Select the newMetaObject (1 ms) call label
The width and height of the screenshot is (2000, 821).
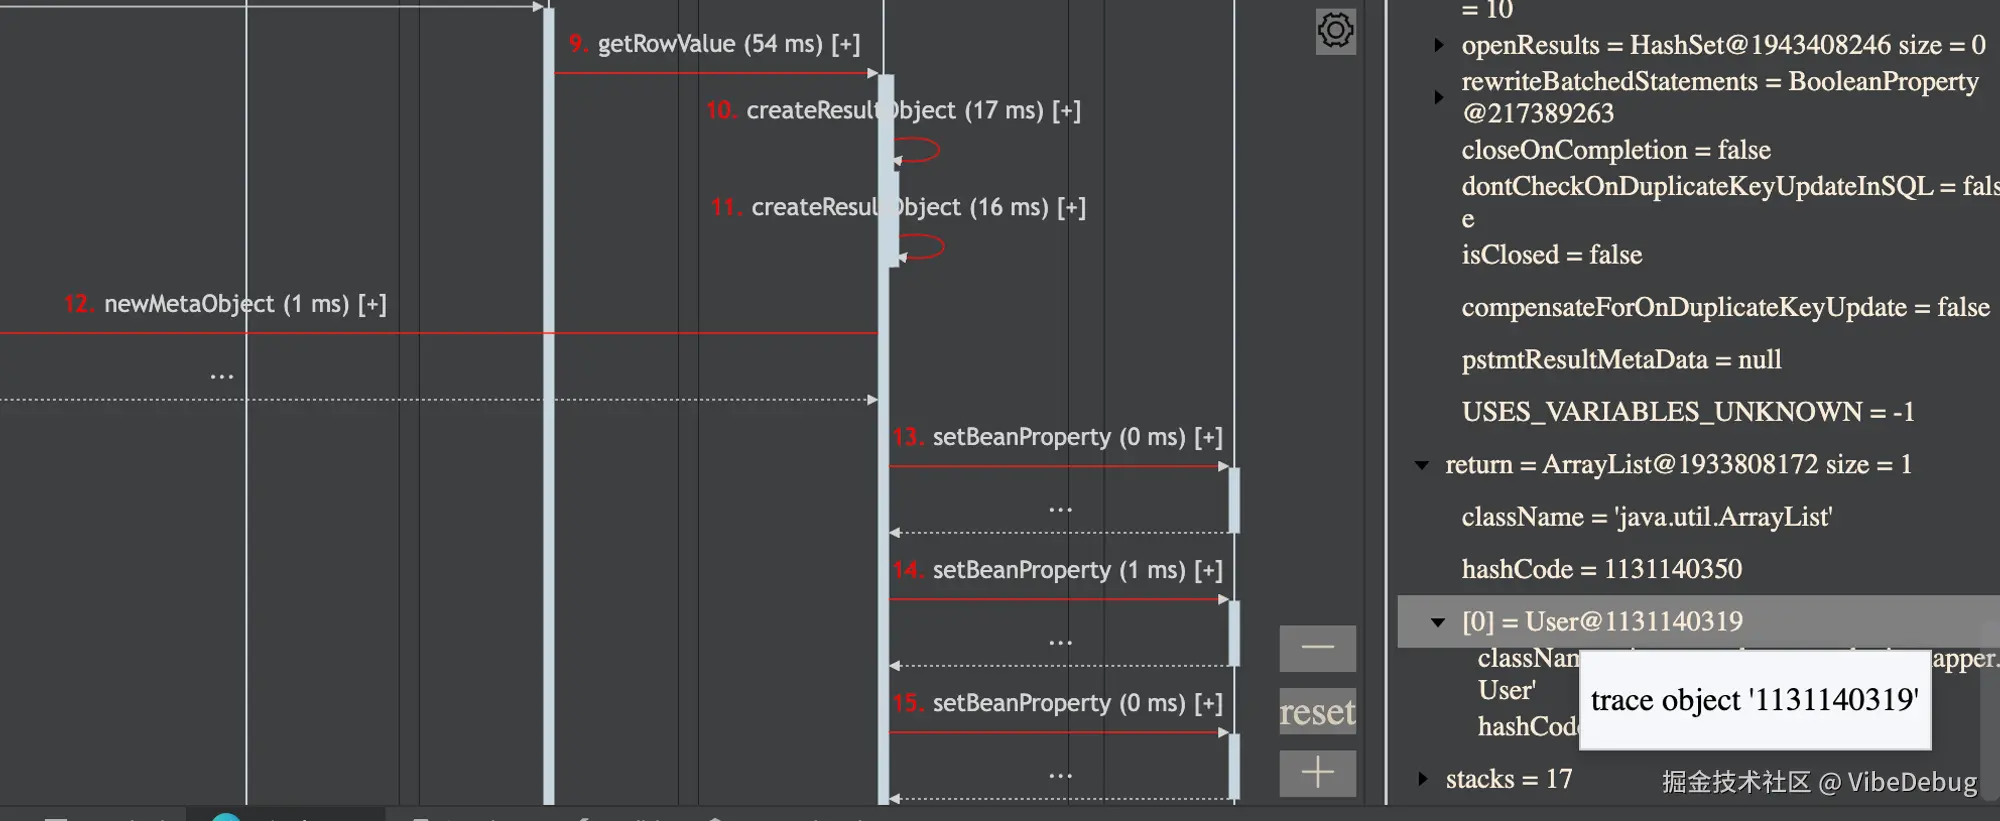pyautogui.click(x=227, y=304)
